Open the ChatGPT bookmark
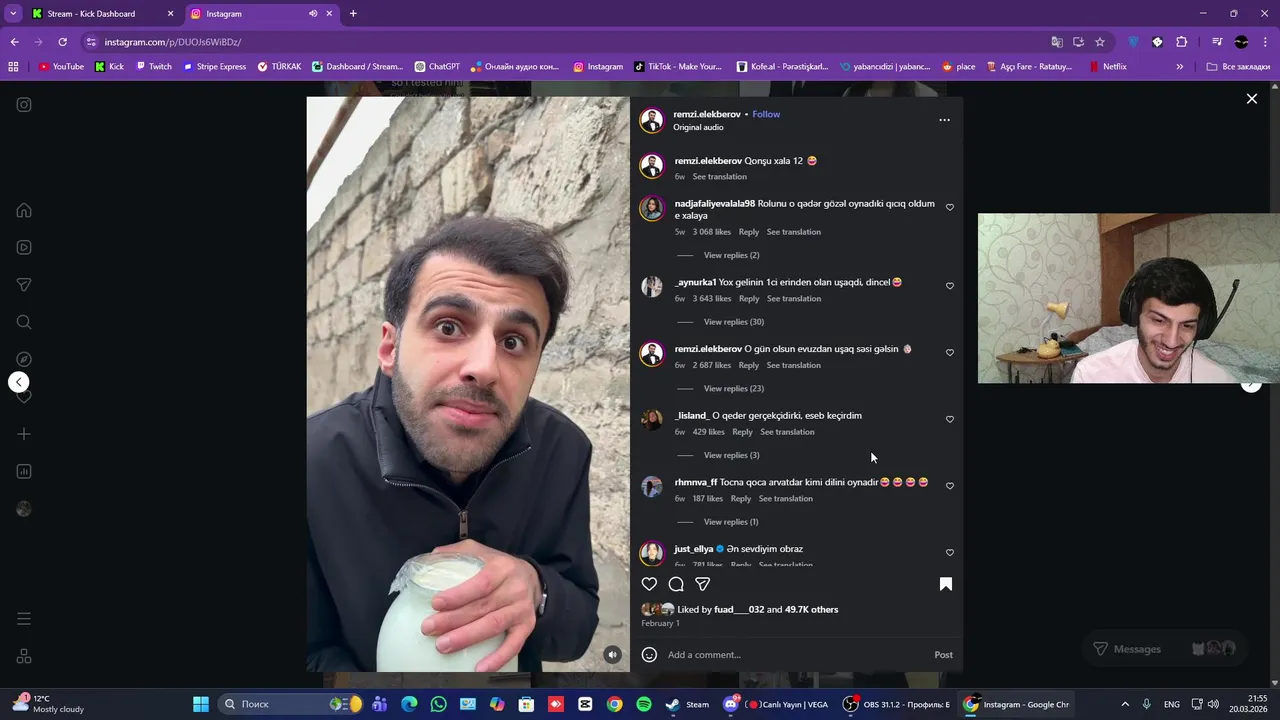The width and height of the screenshot is (1280, 720). click(x=437, y=67)
